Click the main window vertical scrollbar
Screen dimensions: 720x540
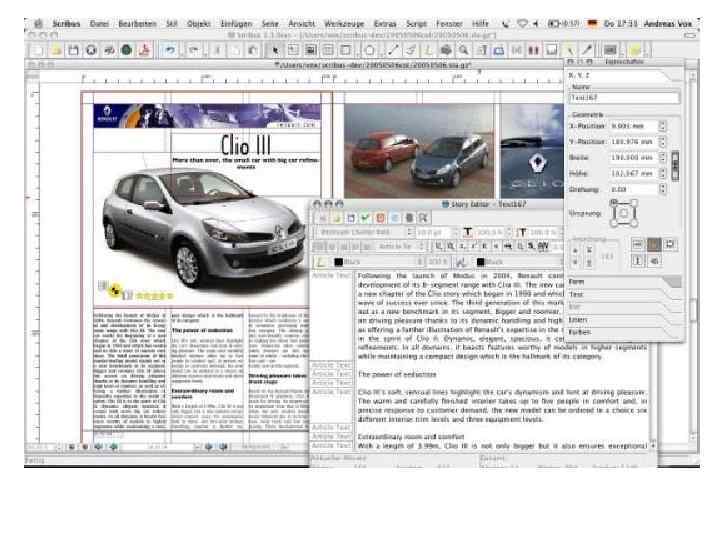point(693,255)
